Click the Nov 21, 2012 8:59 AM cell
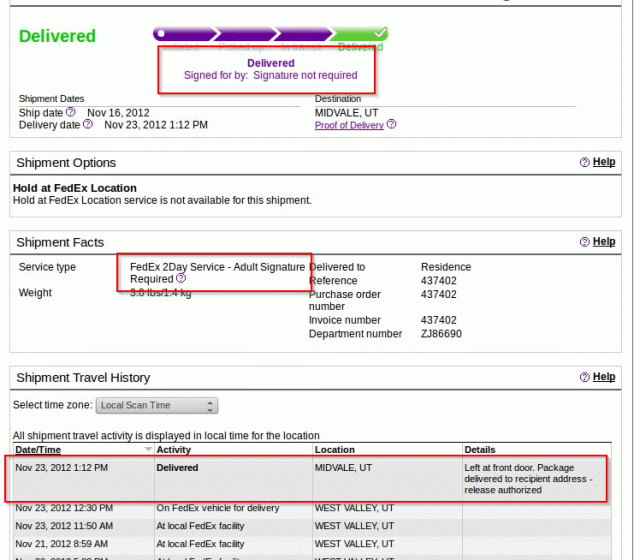The image size is (640, 560). (62, 544)
